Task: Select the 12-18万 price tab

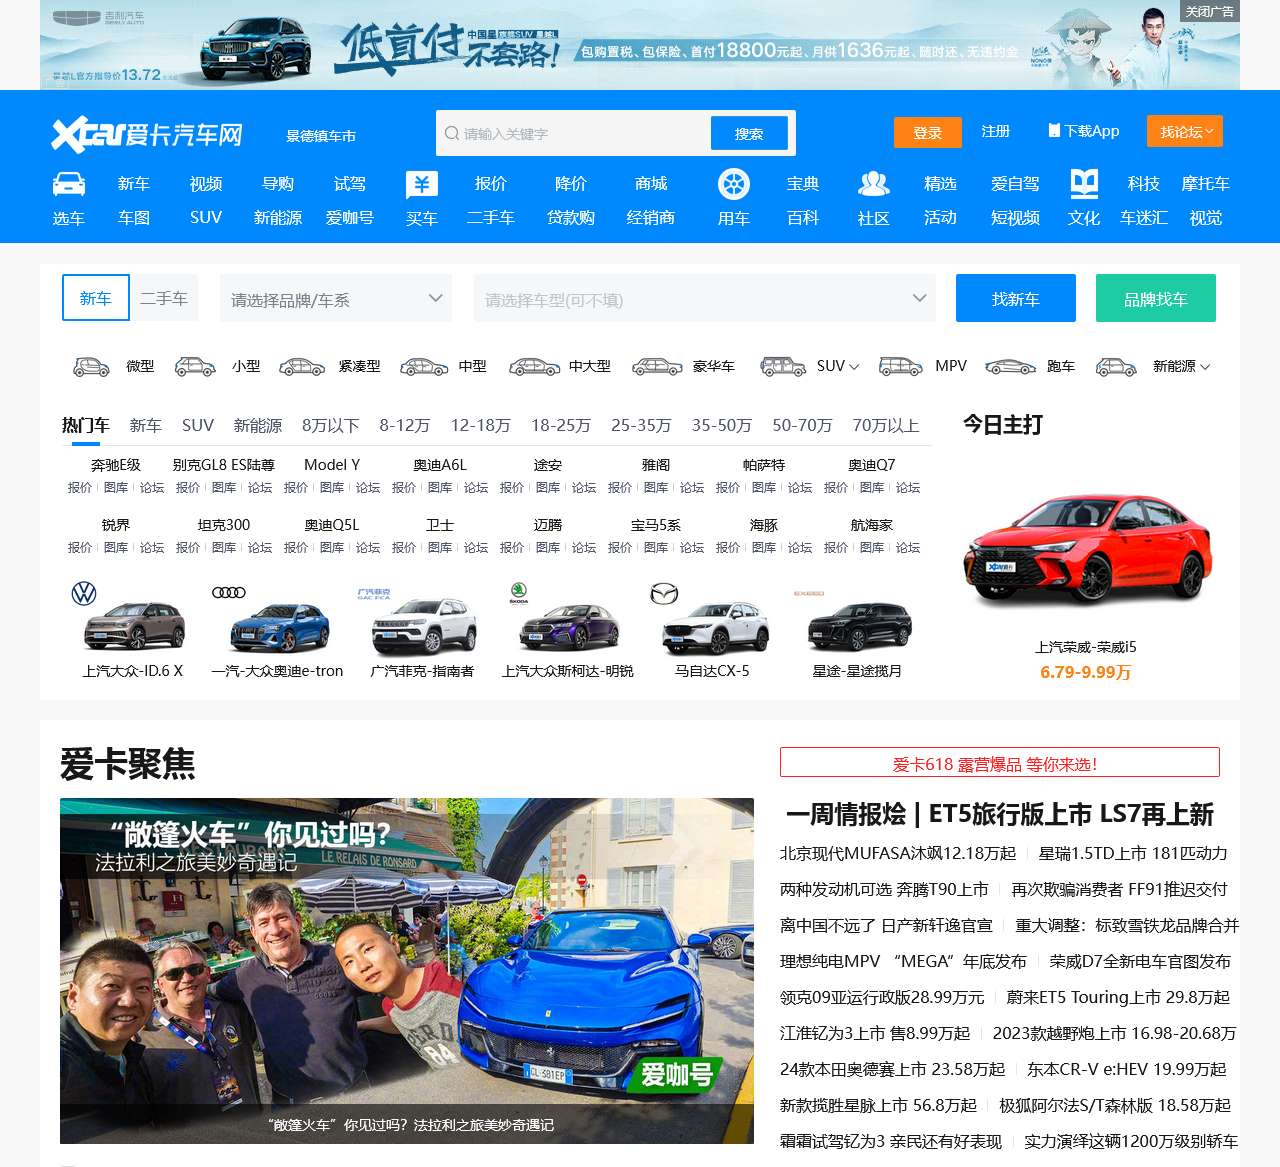Action: [x=481, y=426]
